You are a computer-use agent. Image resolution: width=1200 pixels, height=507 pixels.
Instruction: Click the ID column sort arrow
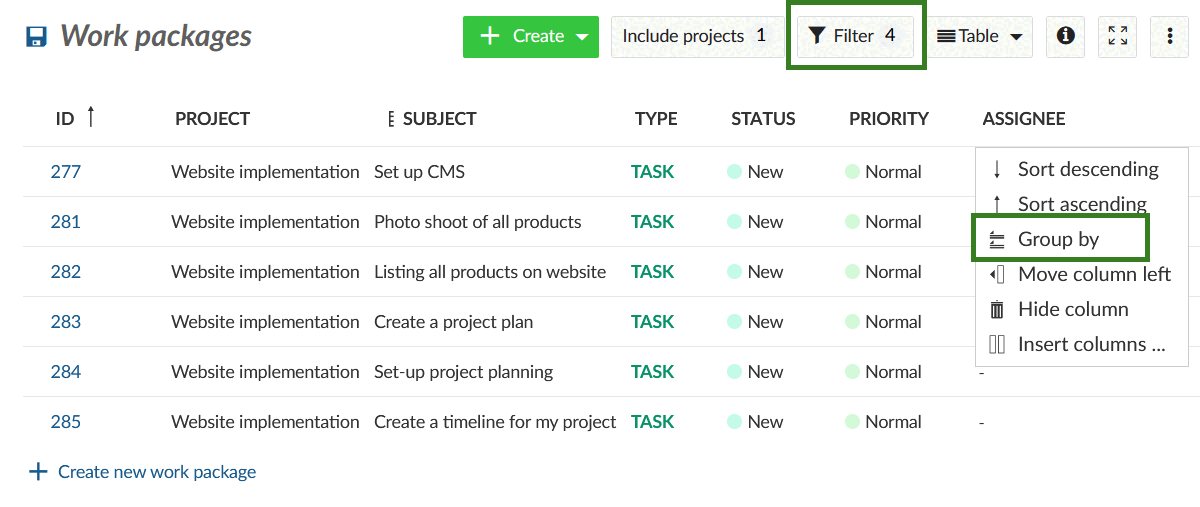[x=91, y=118]
